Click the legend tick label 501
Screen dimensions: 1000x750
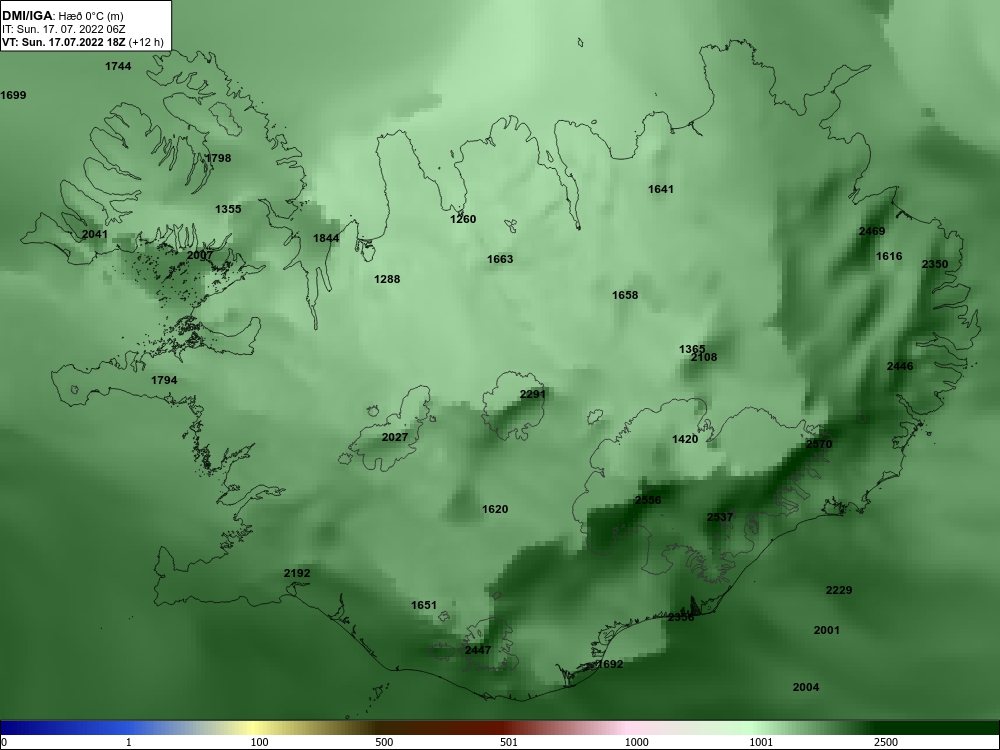(509, 742)
